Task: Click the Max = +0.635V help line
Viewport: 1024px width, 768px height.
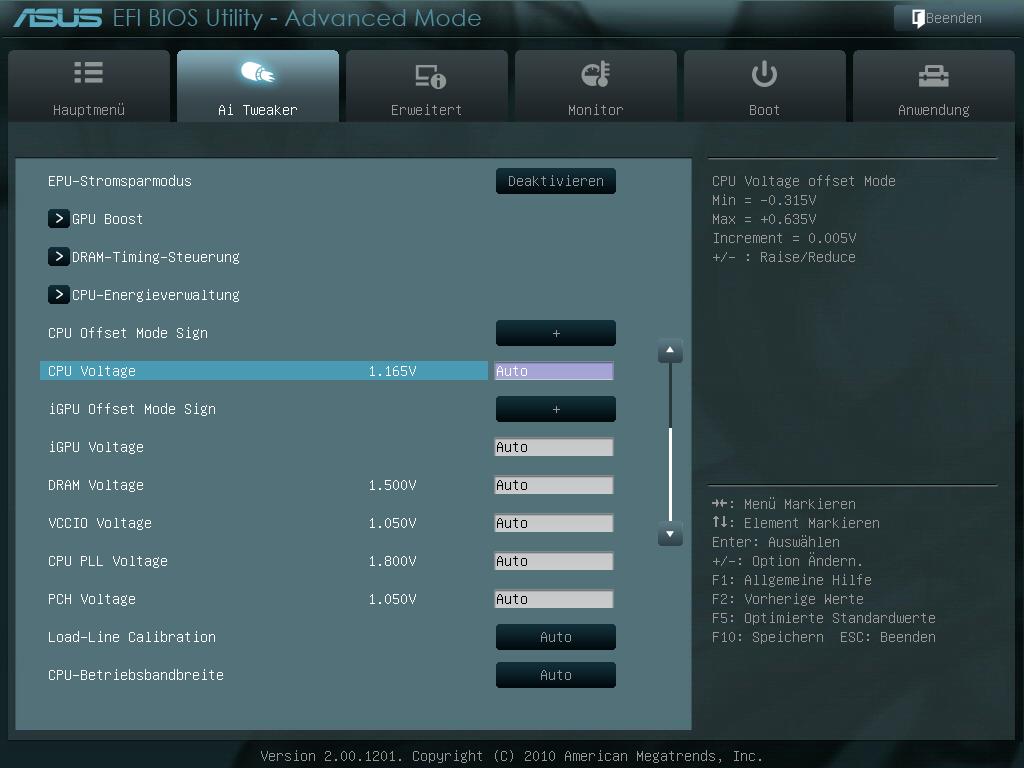Action: pos(764,219)
